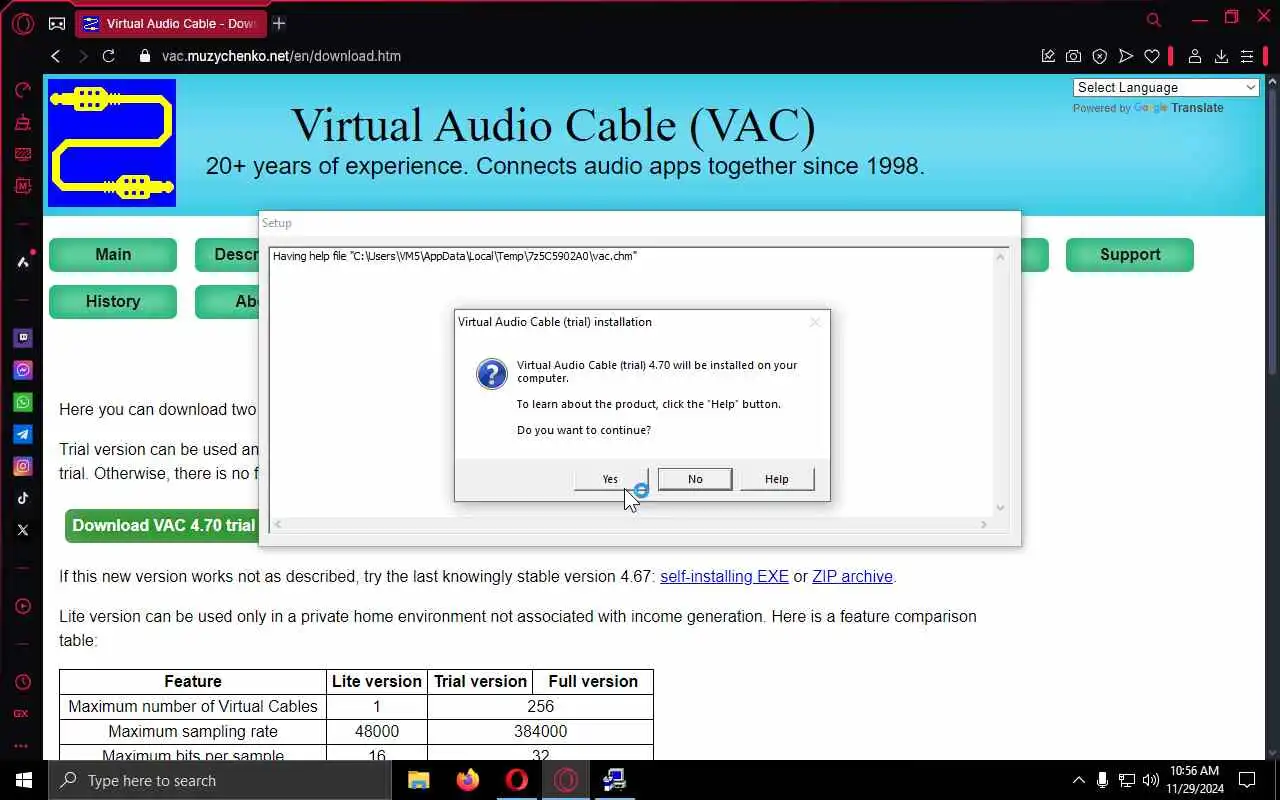The height and width of the screenshot is (800, 1280).
Task: Switch to the Virtual Audio Cable tab
Action: click(x=170, y=23)
